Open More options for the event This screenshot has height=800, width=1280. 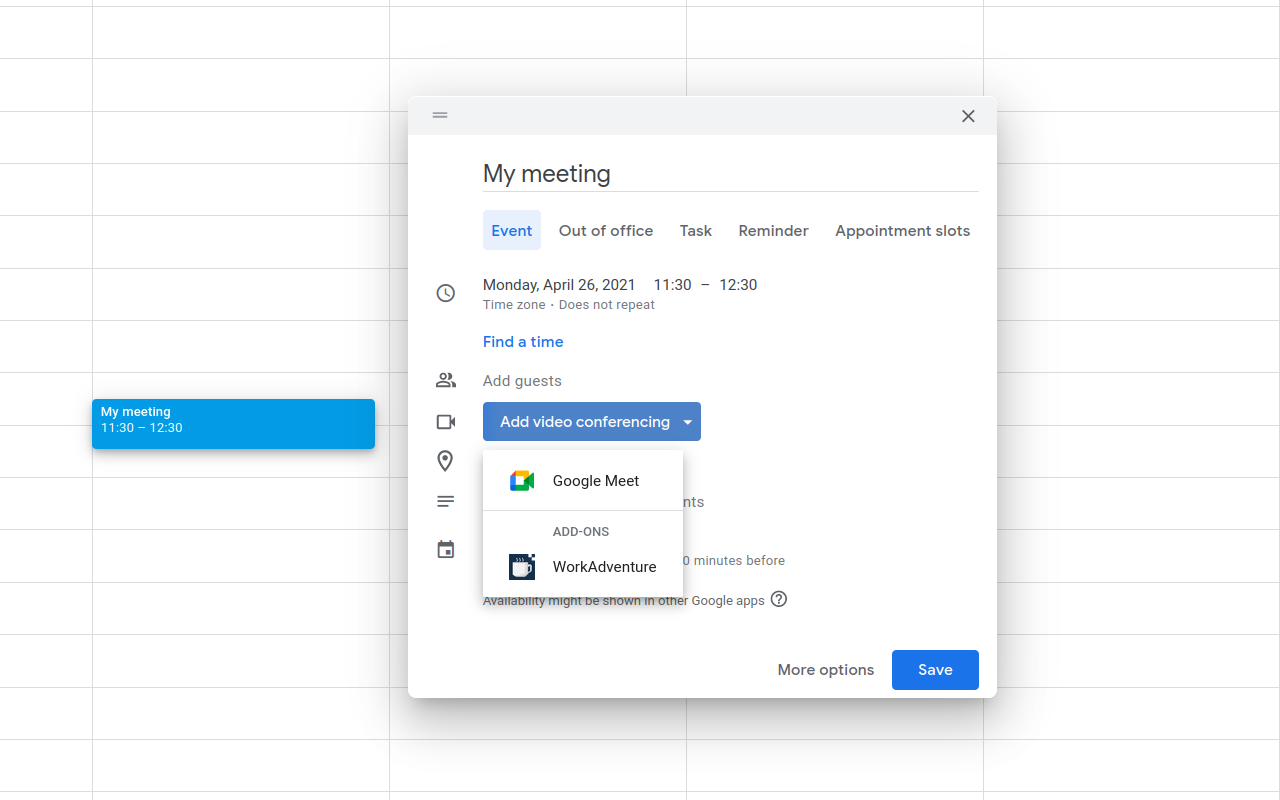[x=825, y=670]
